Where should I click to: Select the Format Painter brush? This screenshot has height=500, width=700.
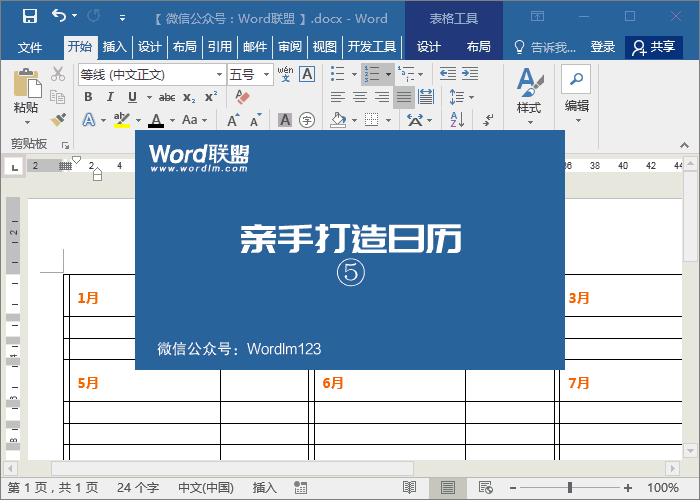click(x=58, y=120)
